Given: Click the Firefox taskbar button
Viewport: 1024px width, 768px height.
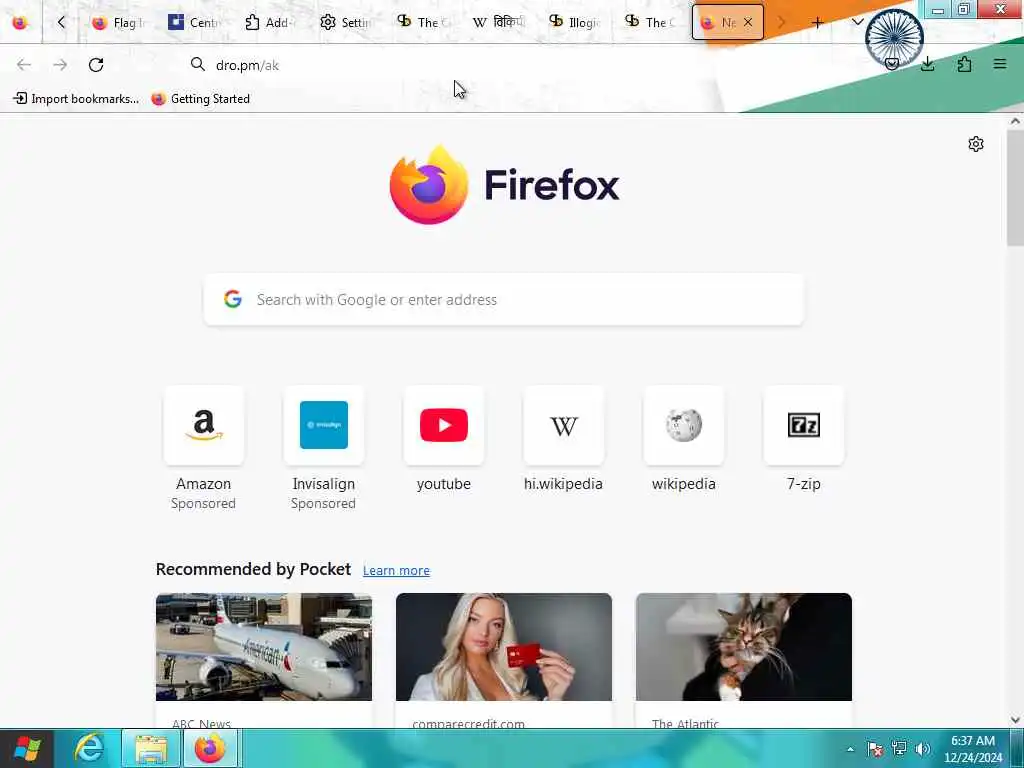Looking at the screenshot, I should click(x=210, y=748).
